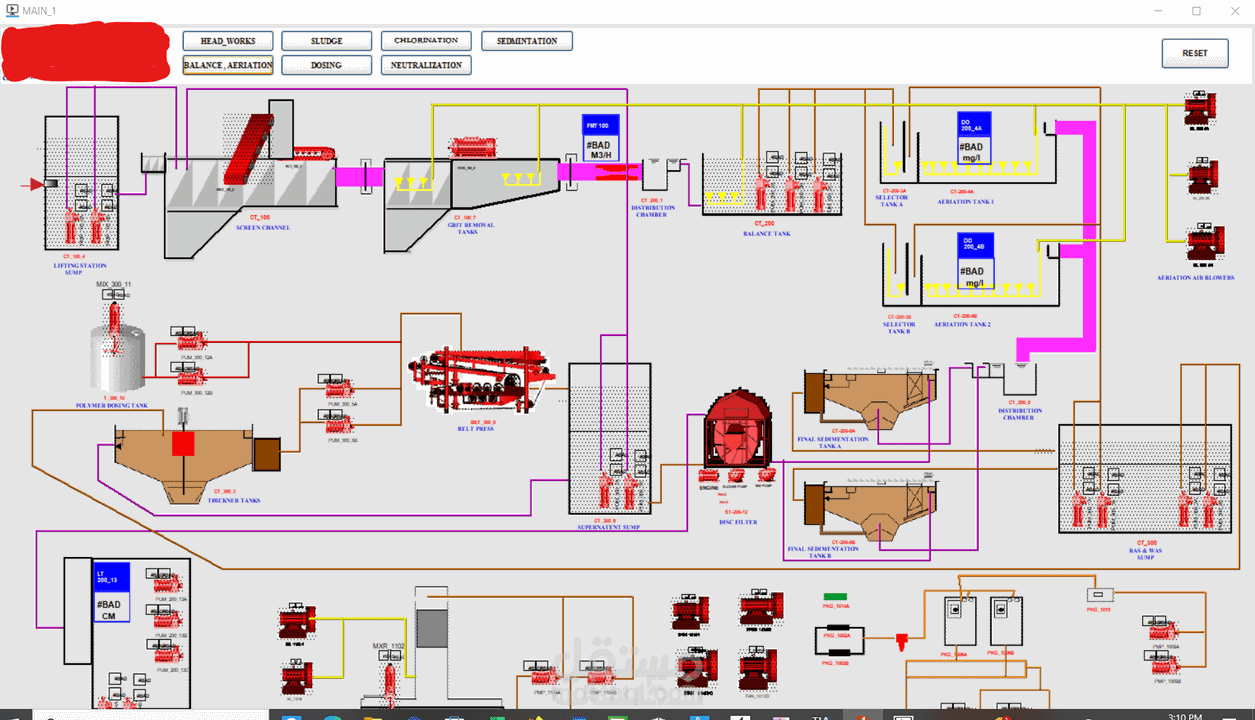Open the PKG_1004B panel
This screenshot has width=1255, height=720.
pyautogui.click(x=1005, y=620)
